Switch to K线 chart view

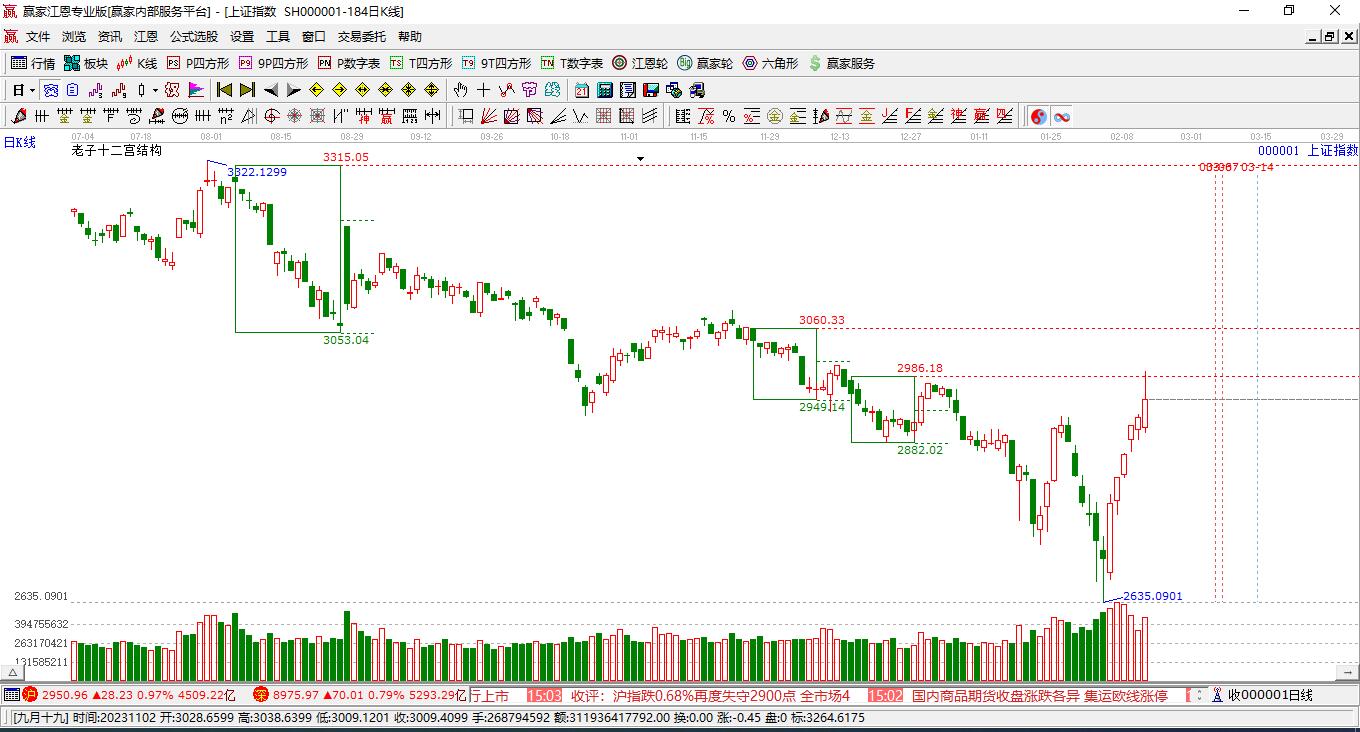[x=137, y=63]
